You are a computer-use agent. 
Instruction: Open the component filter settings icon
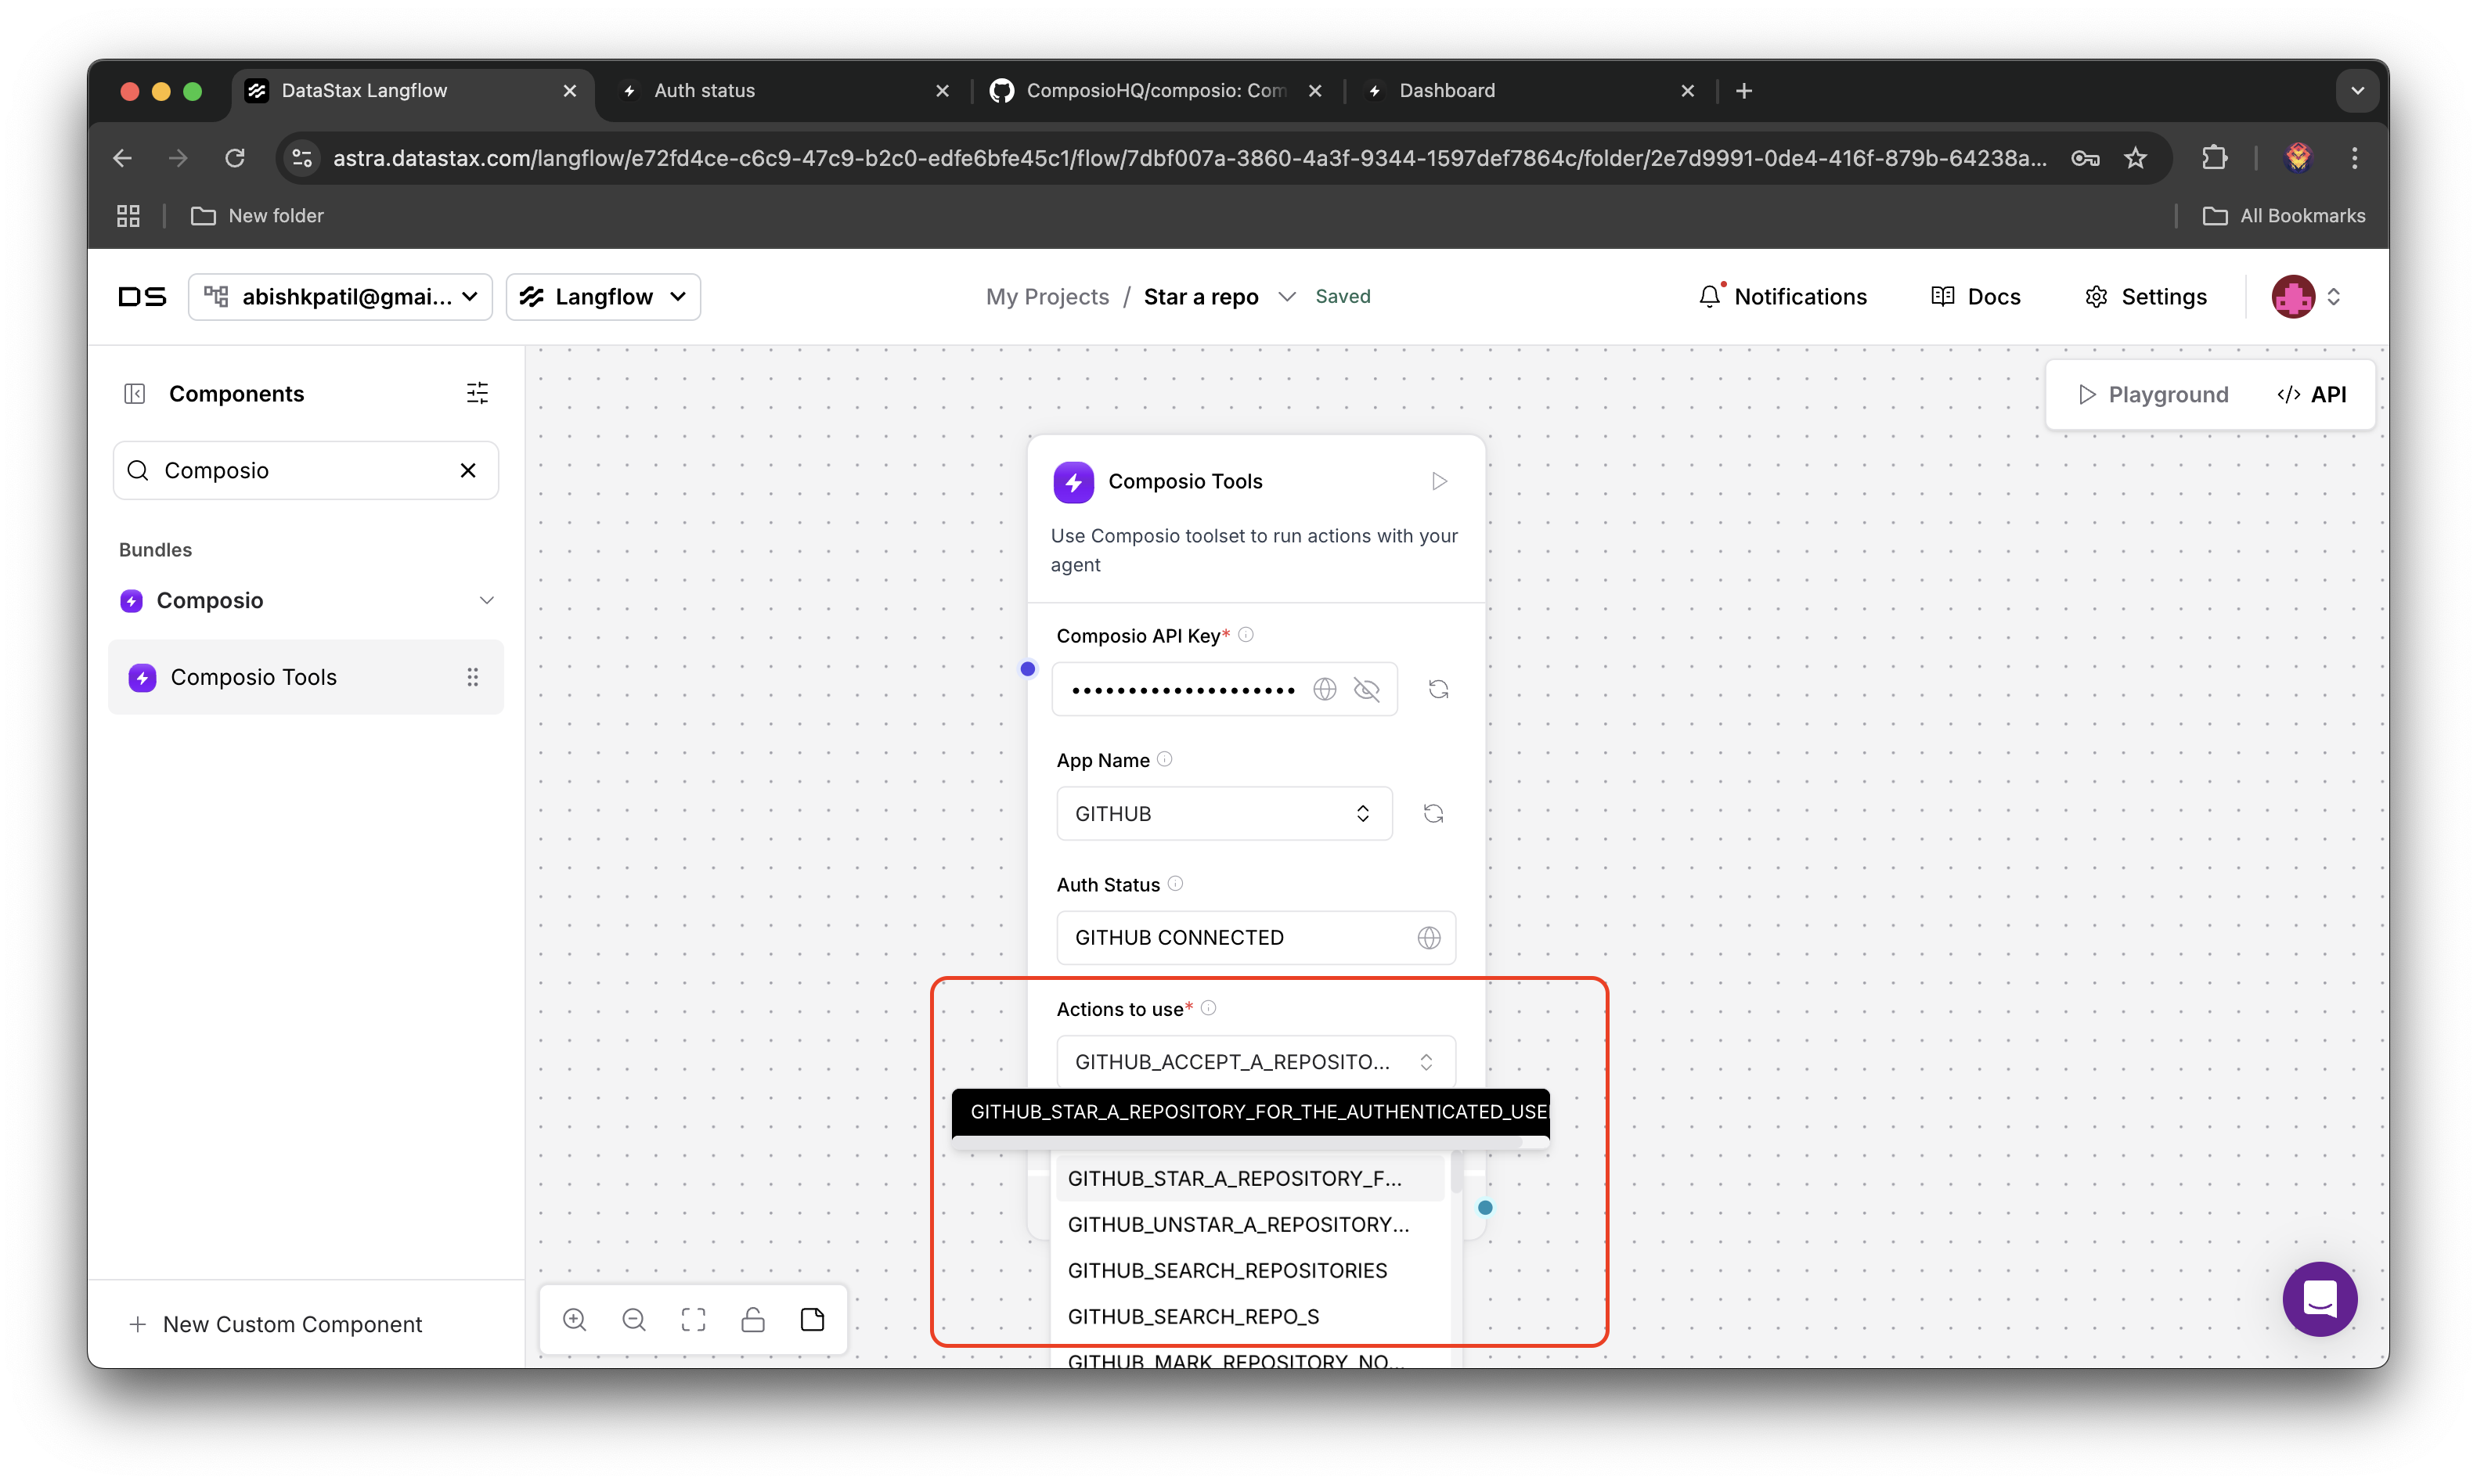[477, 393]
